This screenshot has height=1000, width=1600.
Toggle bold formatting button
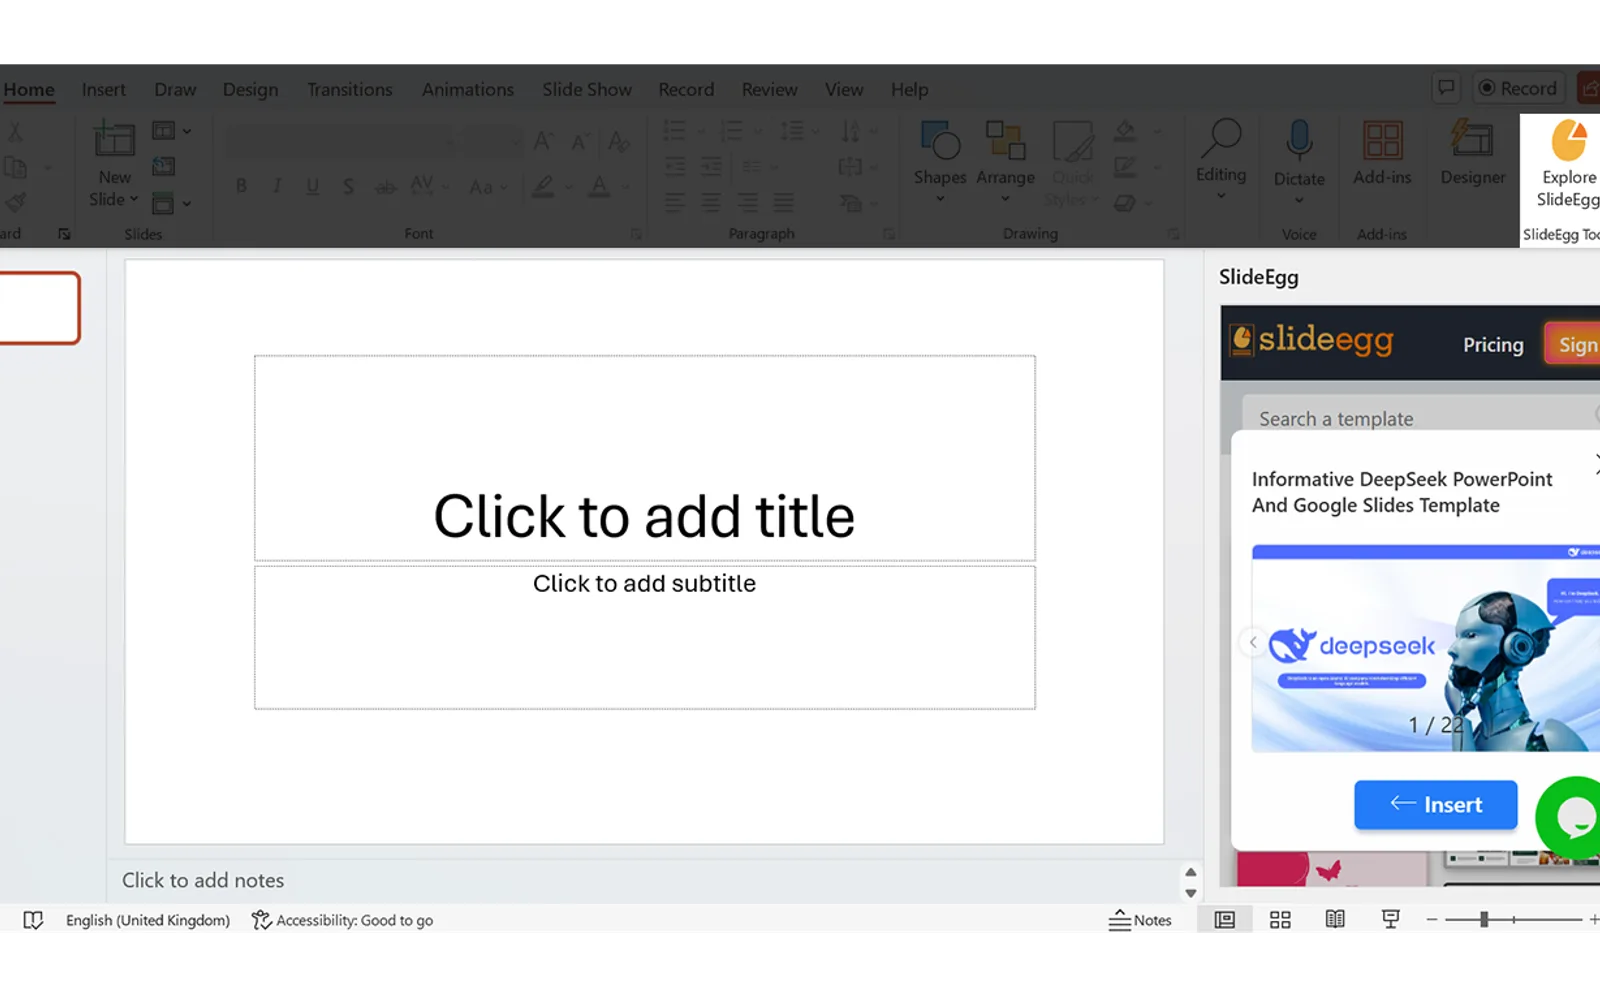[241, 186]
